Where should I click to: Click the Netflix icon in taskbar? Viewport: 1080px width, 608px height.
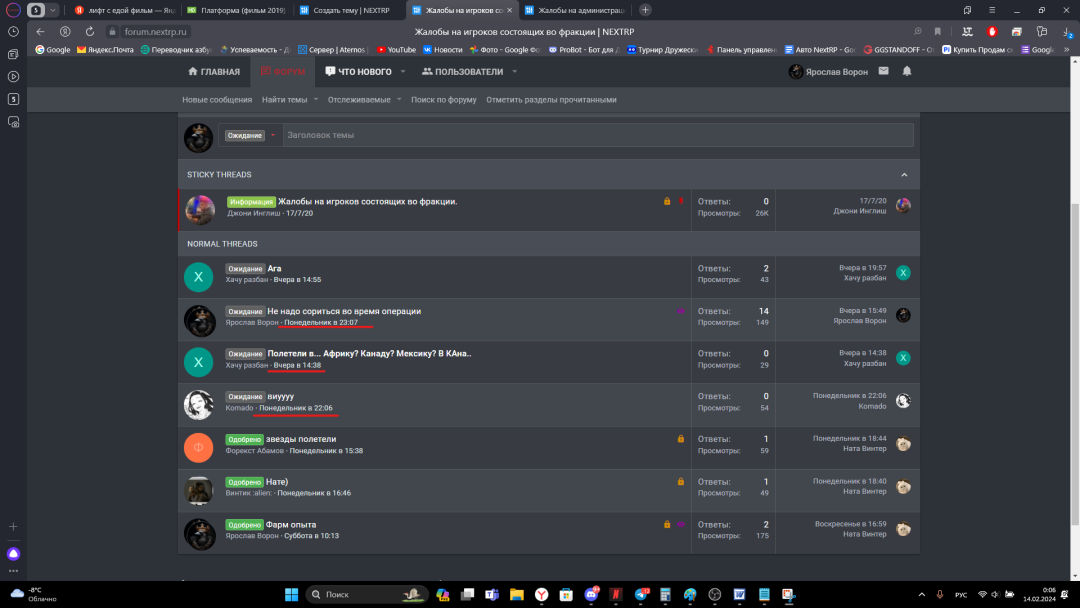point(616,594)
